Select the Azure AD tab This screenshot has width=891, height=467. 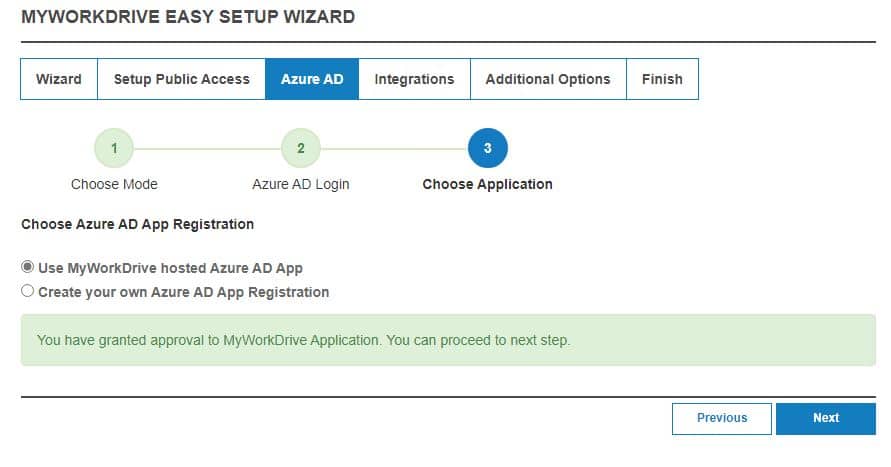[x=312, y=79]
